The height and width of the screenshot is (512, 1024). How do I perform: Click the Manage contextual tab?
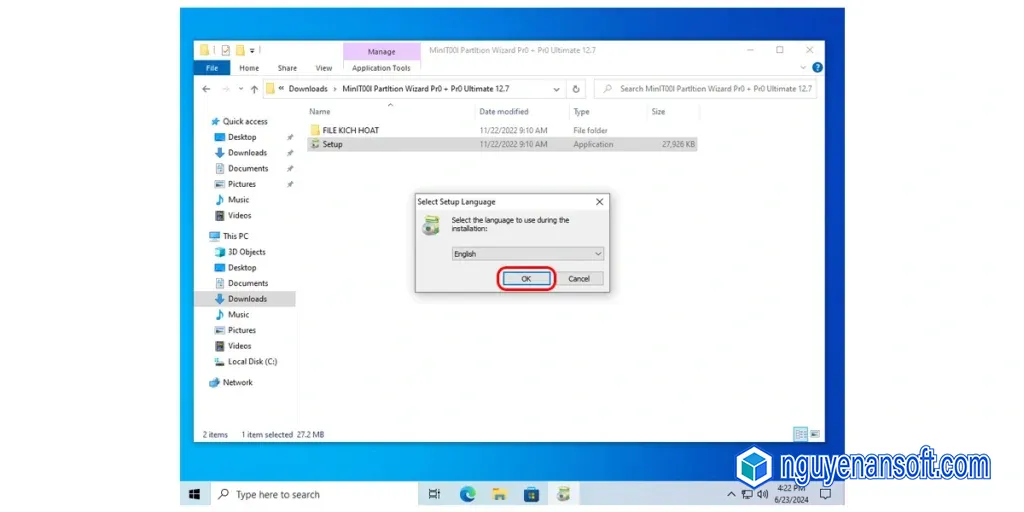(381, 52)
